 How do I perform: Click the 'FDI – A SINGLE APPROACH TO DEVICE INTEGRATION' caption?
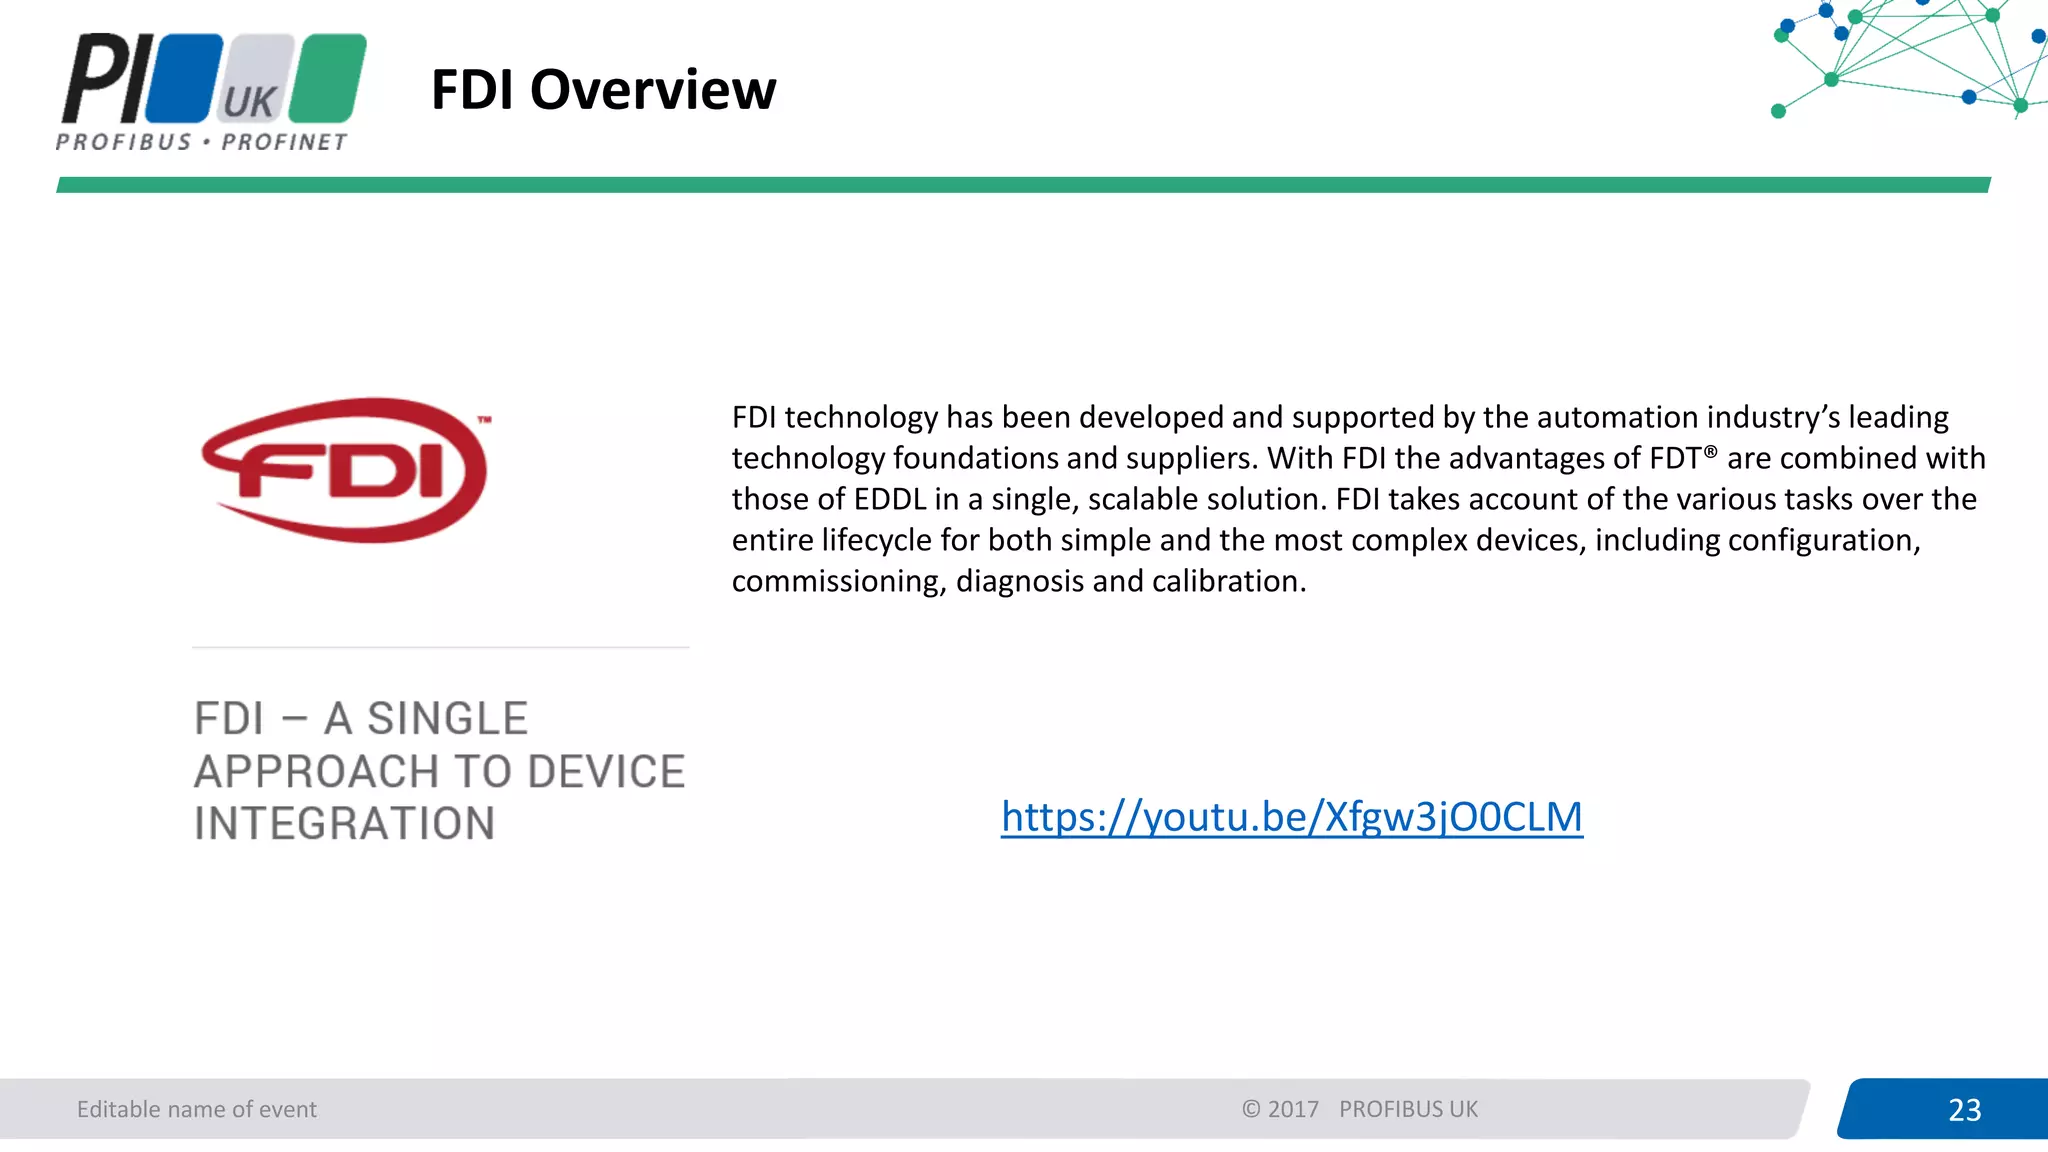pos(440,771)
